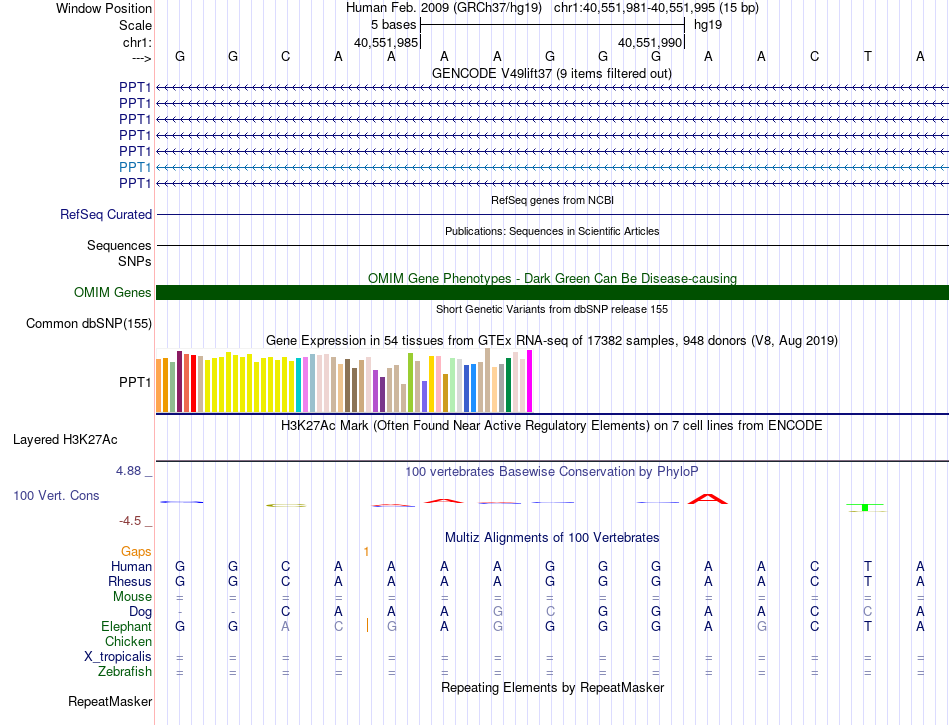The width and height of the screenshot is (950, 725).
Task: Click the large red A in the PhyloP logo
Action: click(708, 499)
